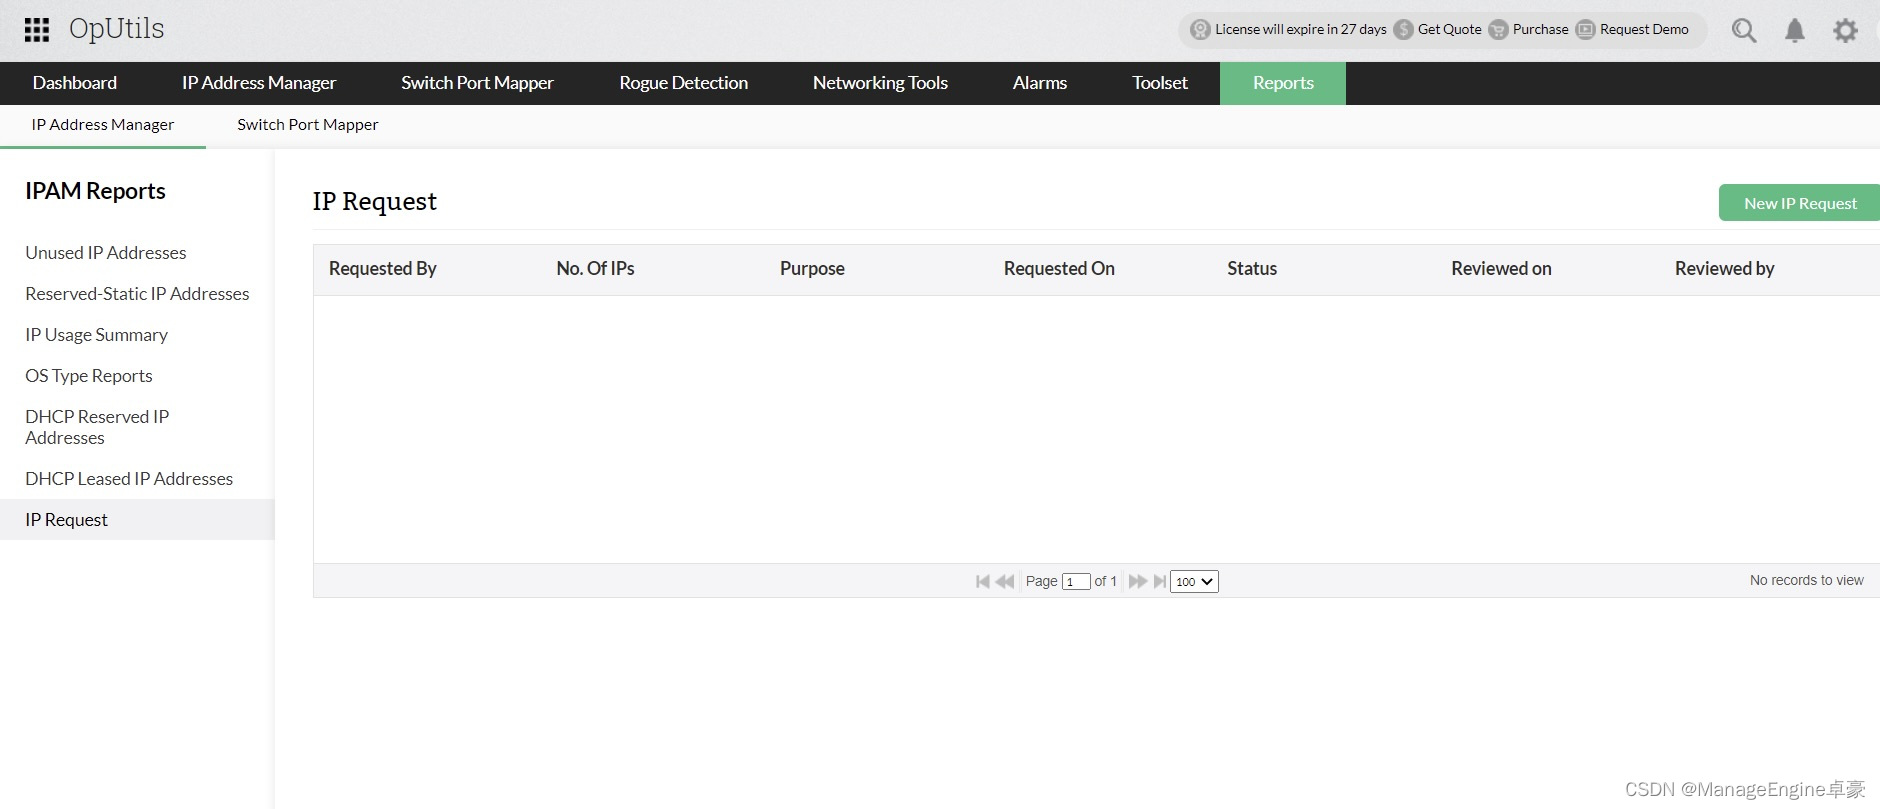1880x809 pixels.
Task: Select the Reports menu tab
Action: tap(1283, 83)
